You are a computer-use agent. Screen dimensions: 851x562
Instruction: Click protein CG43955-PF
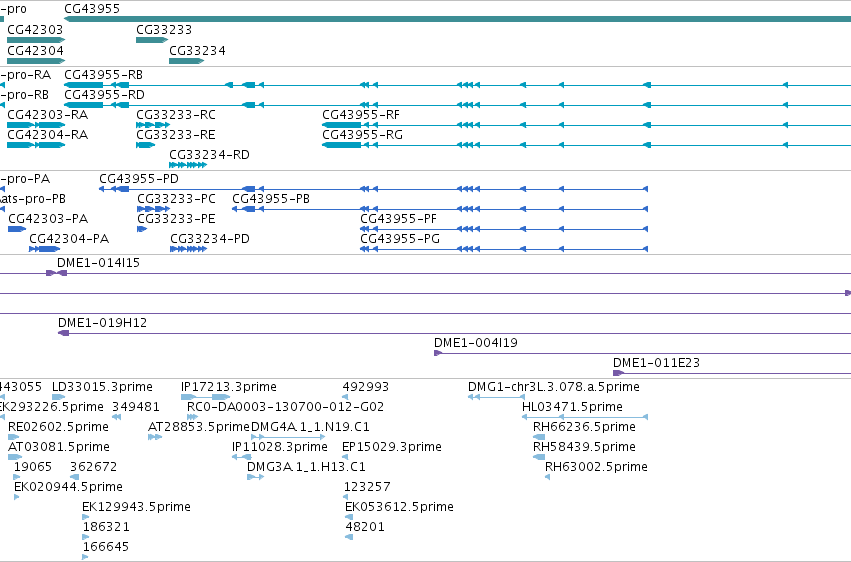(504, 229)
